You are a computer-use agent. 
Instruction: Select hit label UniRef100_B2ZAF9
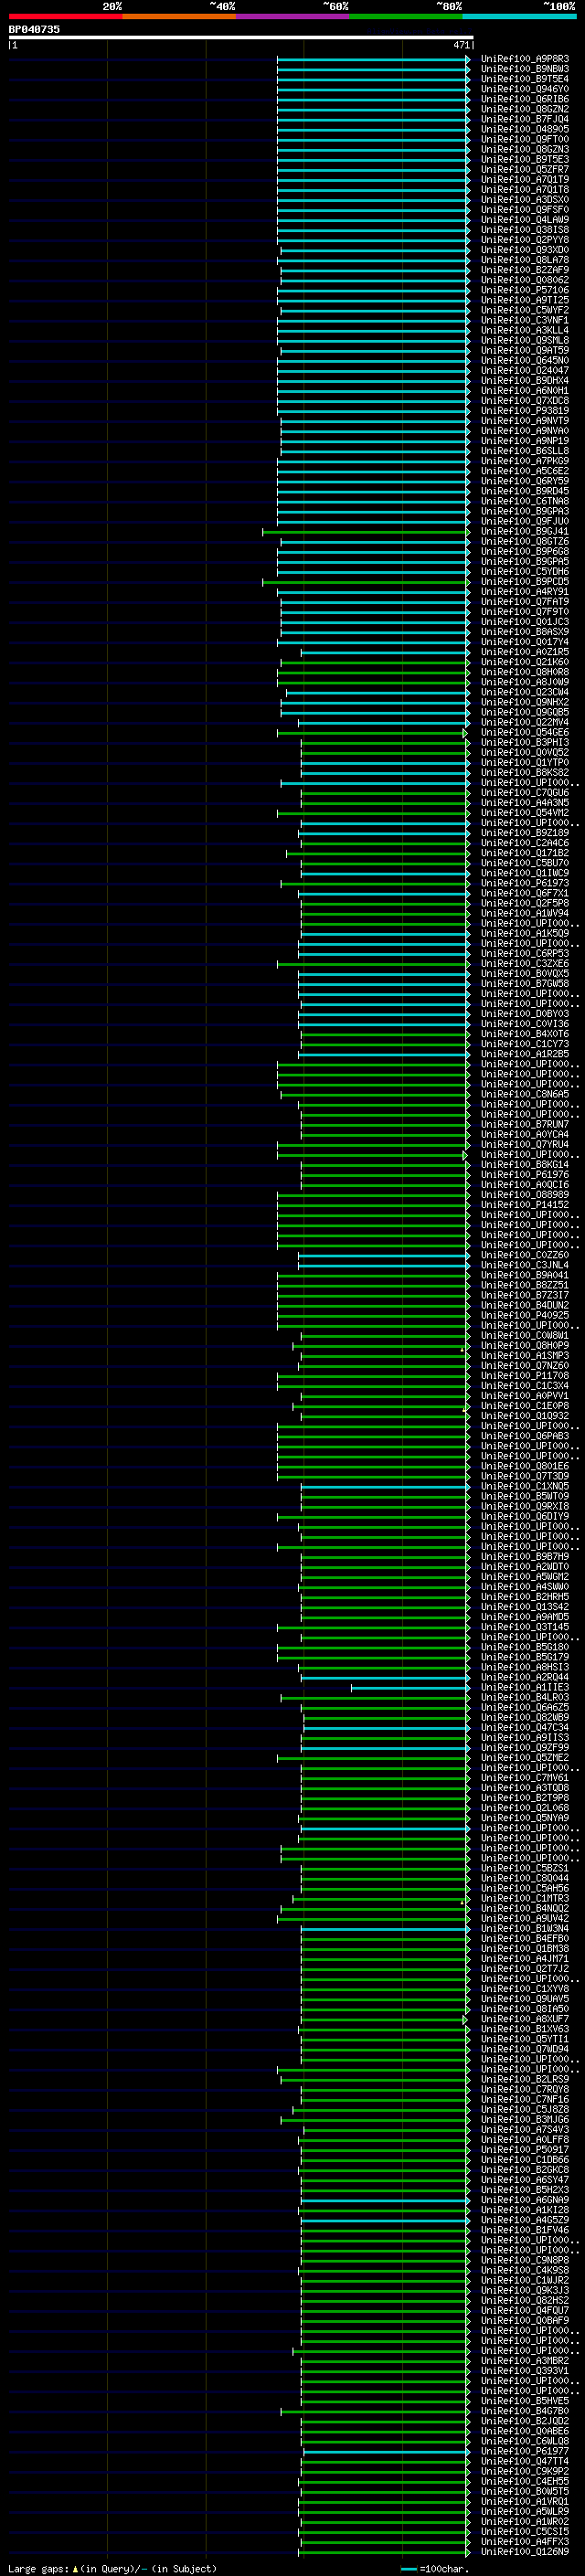[524, 270]
